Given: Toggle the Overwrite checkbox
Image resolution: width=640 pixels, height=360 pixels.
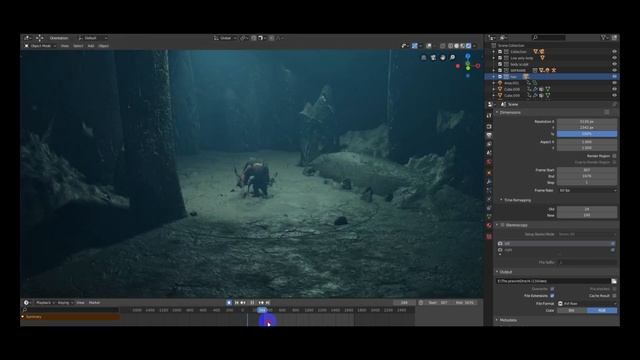Looking at the screenshot, I should tap(552, 289).
